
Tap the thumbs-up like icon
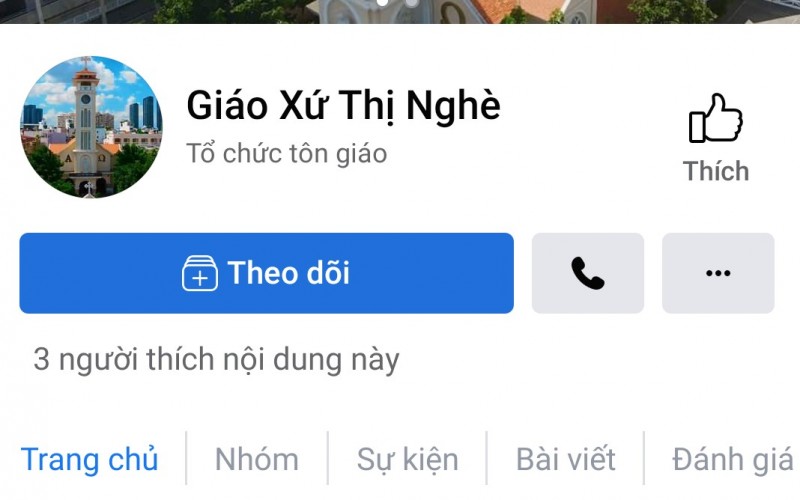click(716, 118)
